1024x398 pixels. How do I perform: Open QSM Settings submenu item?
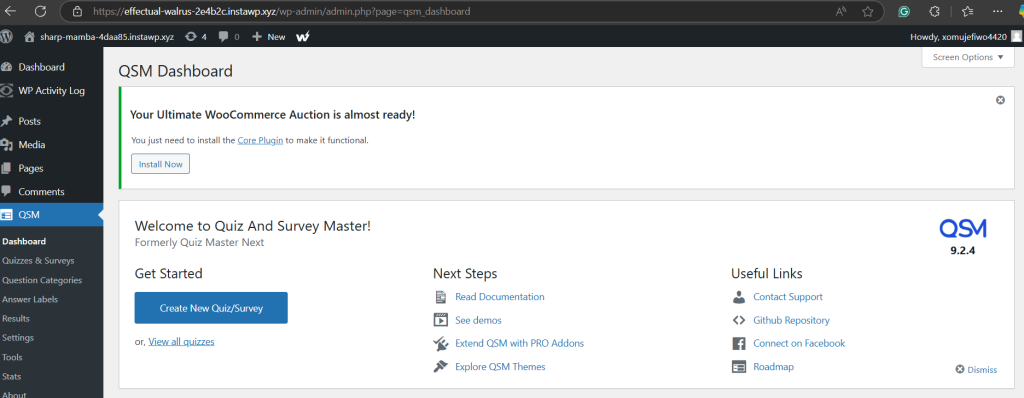(18, 338)
